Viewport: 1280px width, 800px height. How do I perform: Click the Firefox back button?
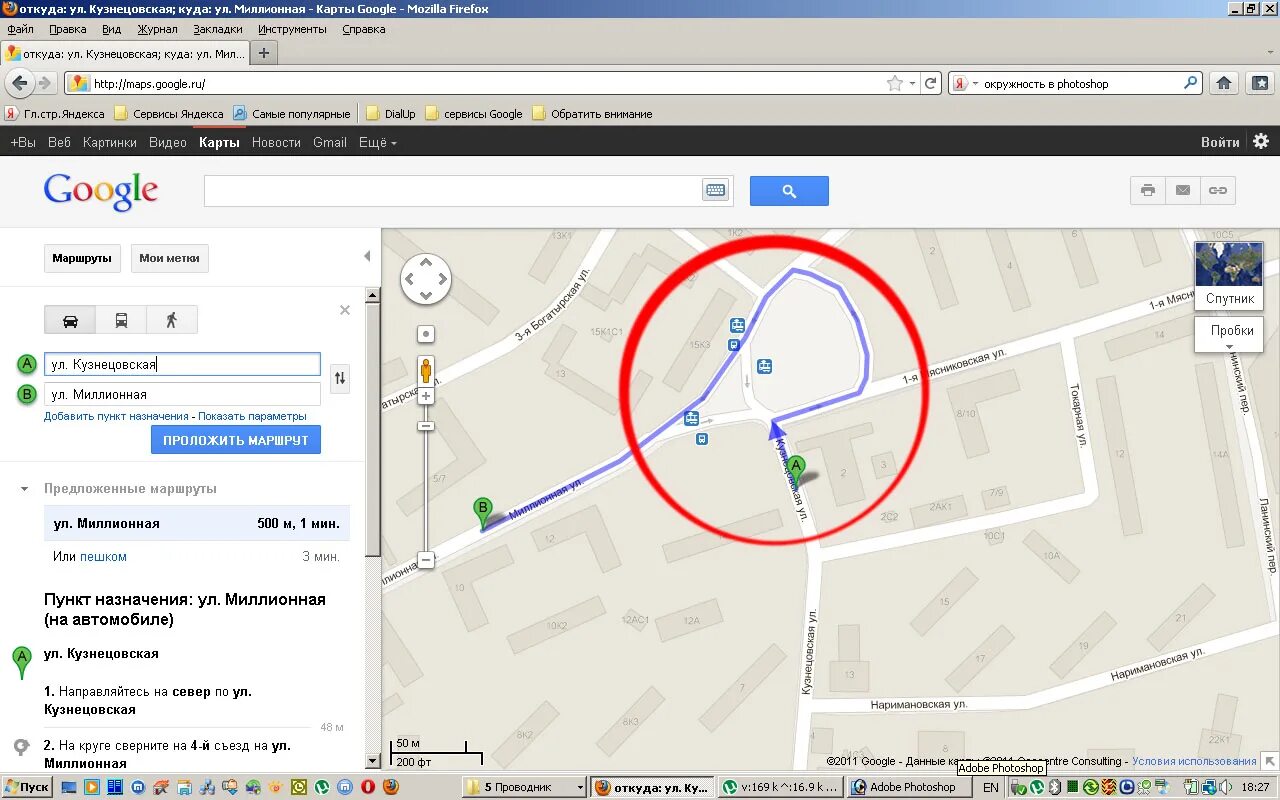[x=19, y=83]
